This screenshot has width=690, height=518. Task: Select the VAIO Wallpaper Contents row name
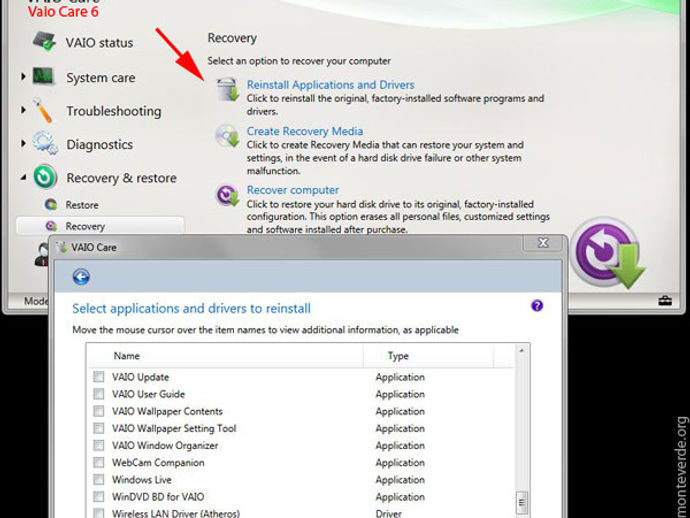(167, 411)
